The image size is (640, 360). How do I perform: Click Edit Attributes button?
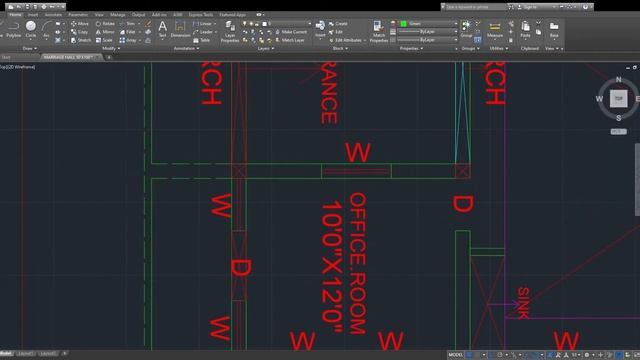[x=345, y=40]
